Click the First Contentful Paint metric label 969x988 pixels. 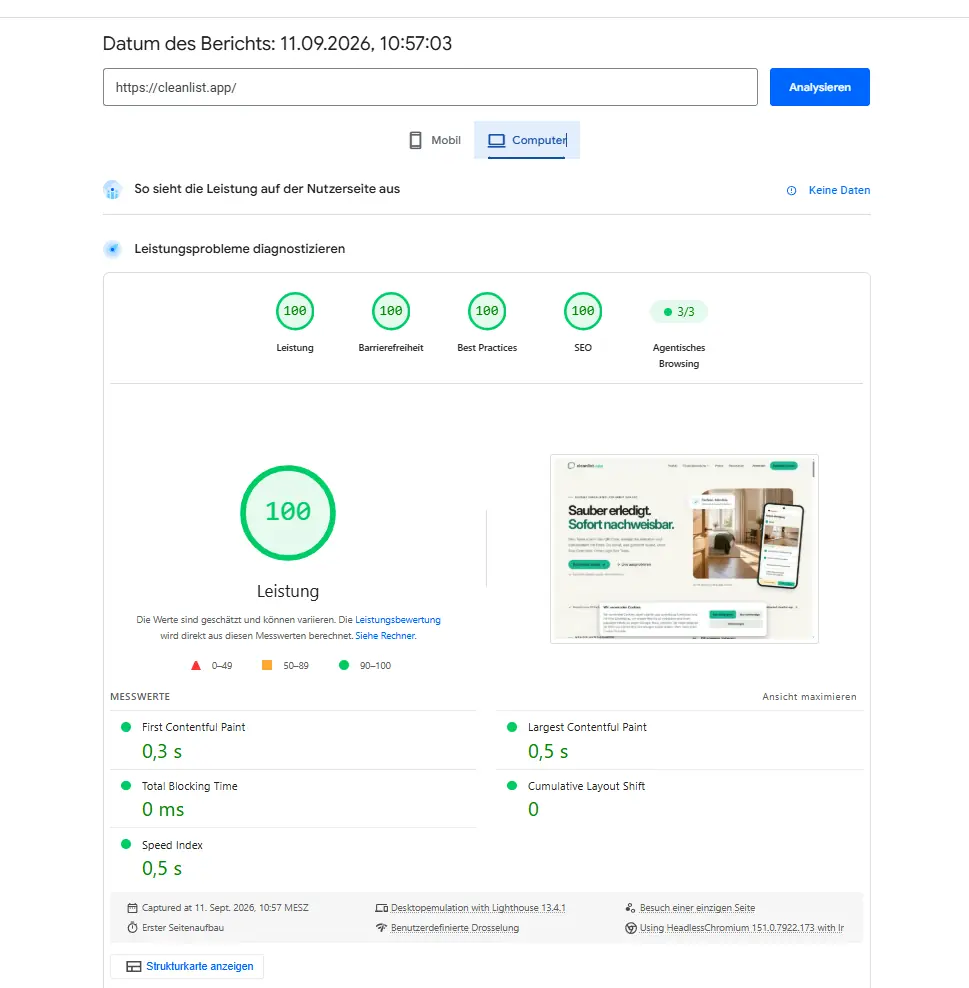[x=193, y=727]
